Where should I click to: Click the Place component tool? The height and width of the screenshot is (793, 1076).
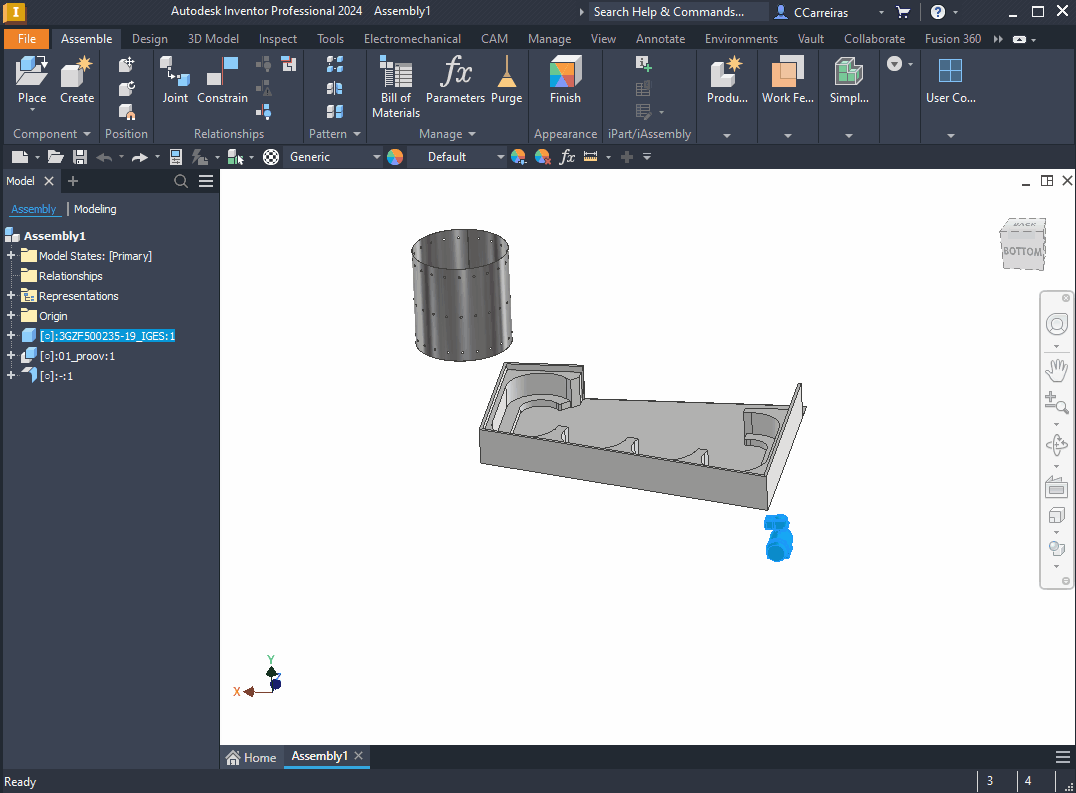32,80
